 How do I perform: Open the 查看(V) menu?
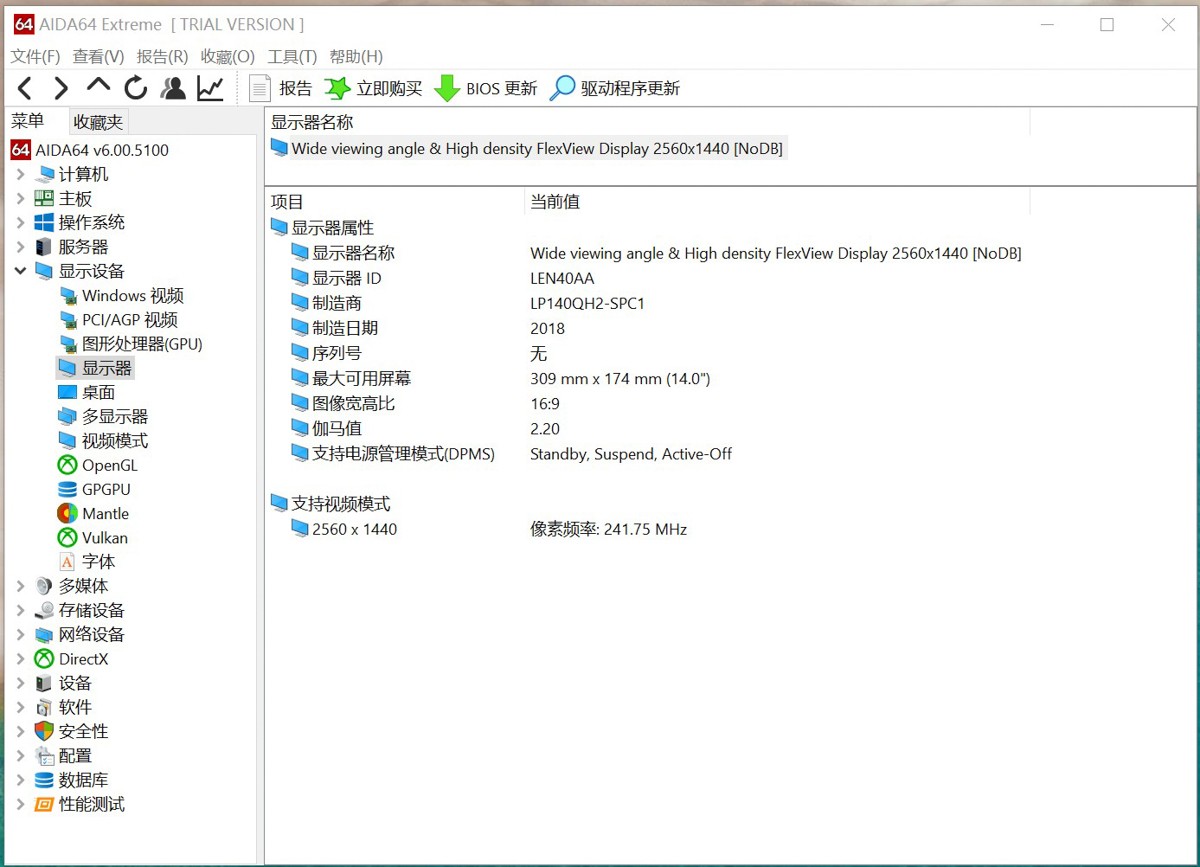pos(98,57)
